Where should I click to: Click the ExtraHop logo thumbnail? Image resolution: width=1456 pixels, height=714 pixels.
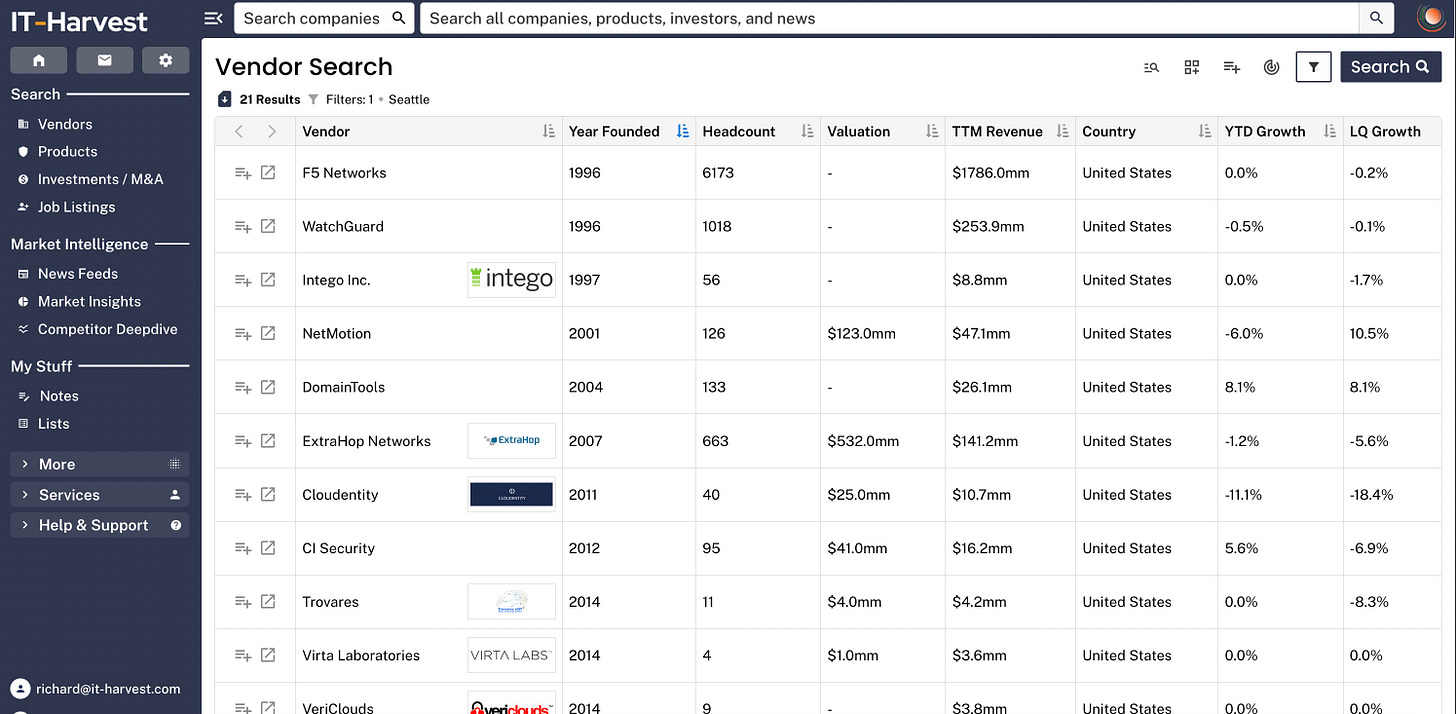[511, 440]
